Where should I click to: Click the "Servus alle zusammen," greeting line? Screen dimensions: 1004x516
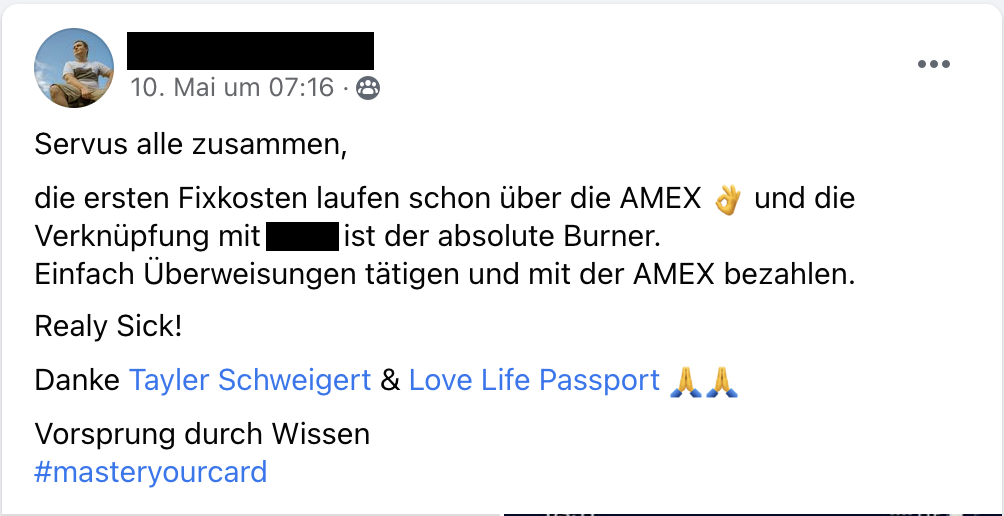coord(190,145)
